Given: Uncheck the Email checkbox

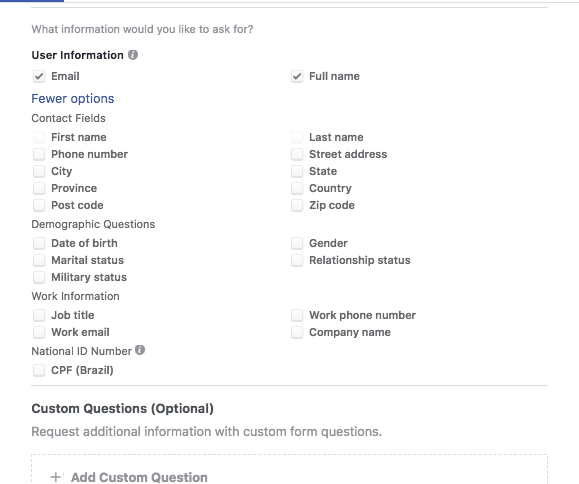Looking at the screenshot, I should coord(39,76).
